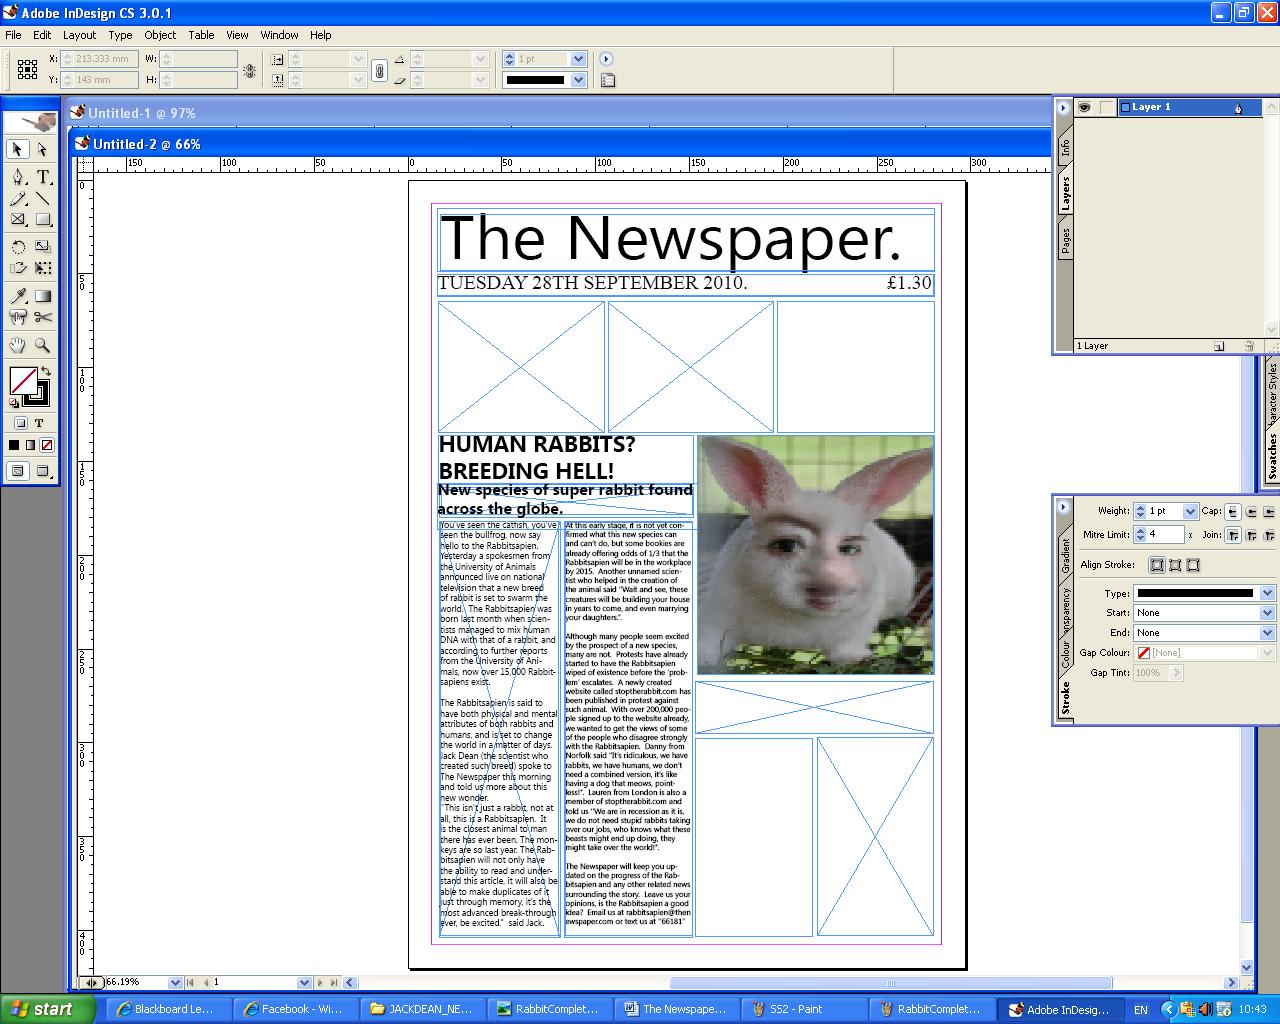Screen dimensions: 1280x1024
Task: Select the Pen tool
Action: point(19,175)
